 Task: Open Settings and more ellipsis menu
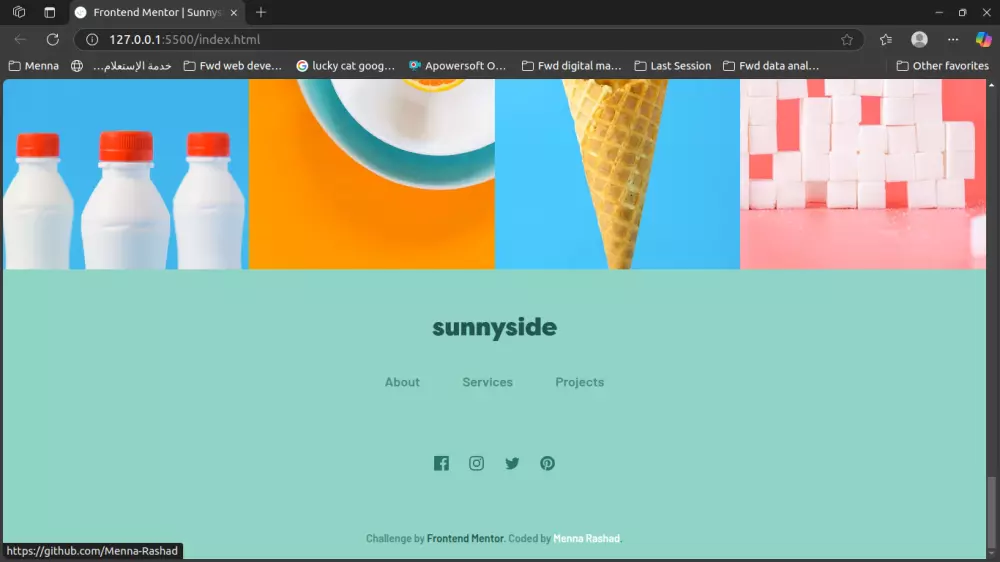(x=953, y=40)
